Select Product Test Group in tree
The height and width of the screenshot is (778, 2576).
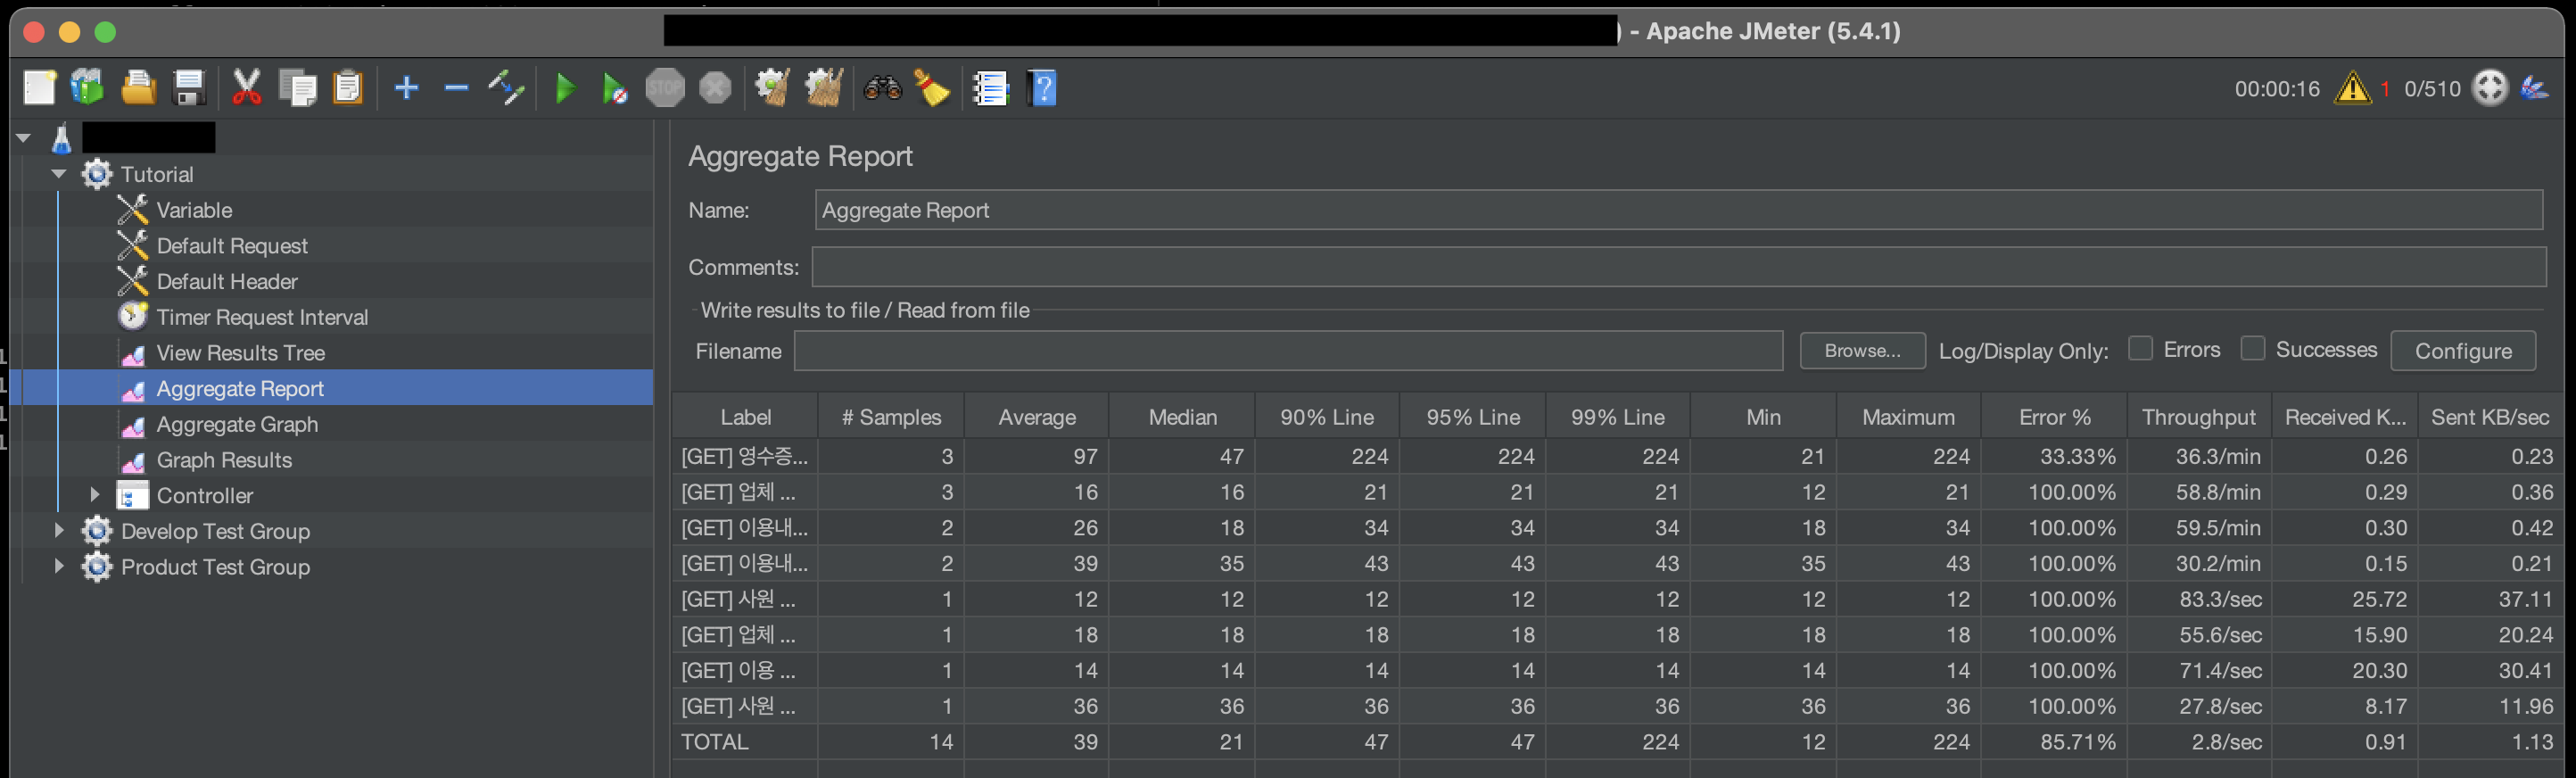coord(215,567)
